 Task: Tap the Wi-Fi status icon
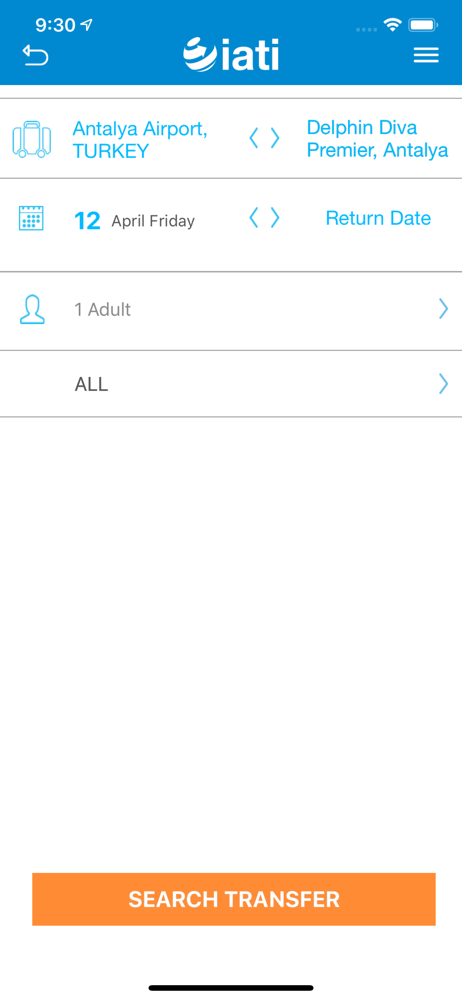[392, 26]
